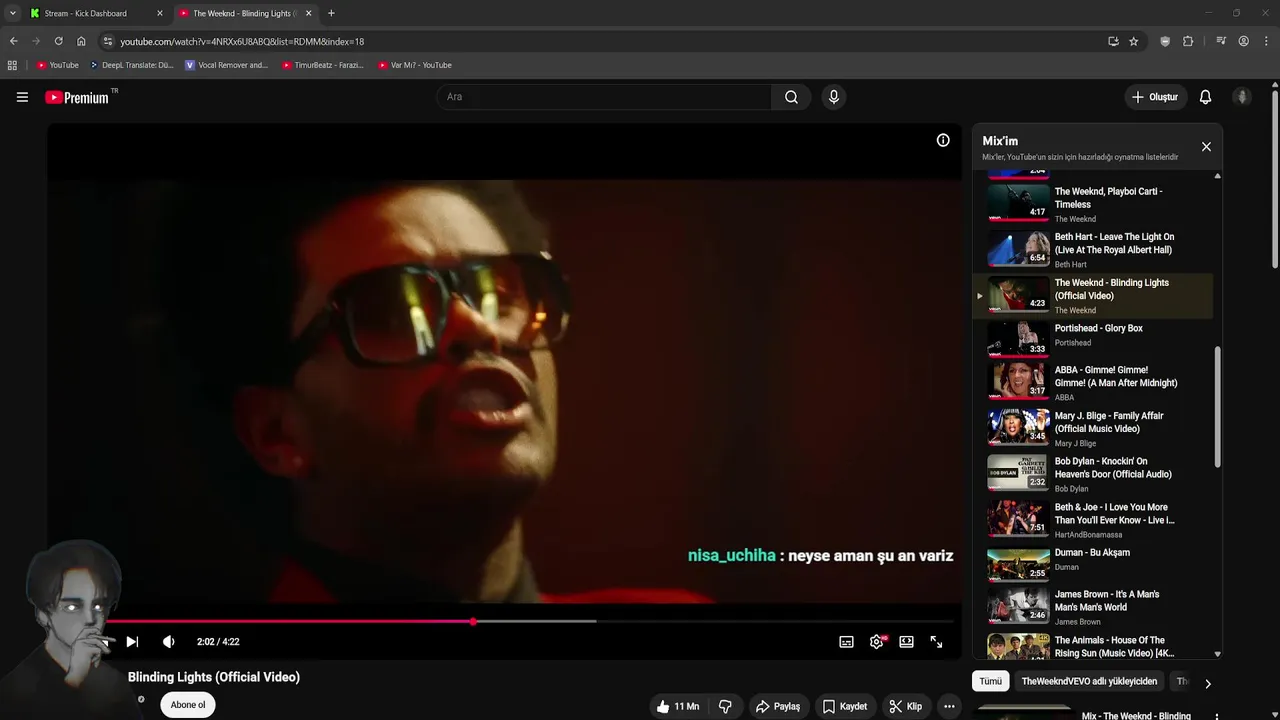This screenshot has width=1280, height=720.
Task: Play Portishead Glory Box from playlist
Action: 1092,337
